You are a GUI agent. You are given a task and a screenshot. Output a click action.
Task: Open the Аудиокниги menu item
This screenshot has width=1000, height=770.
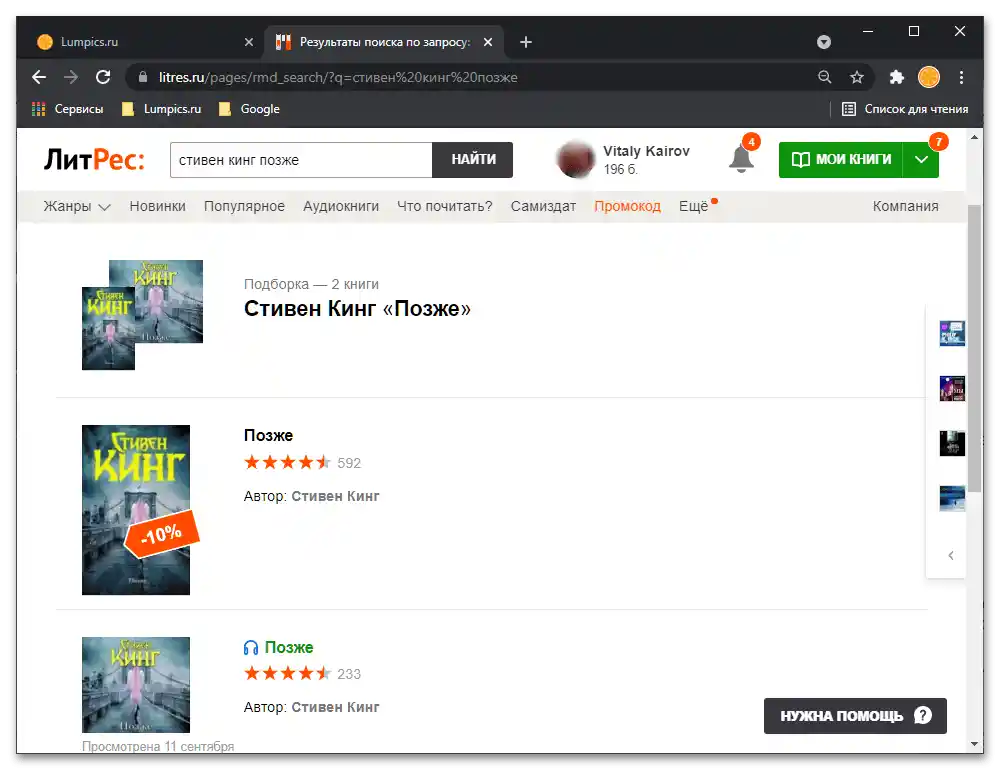point(341,207)
